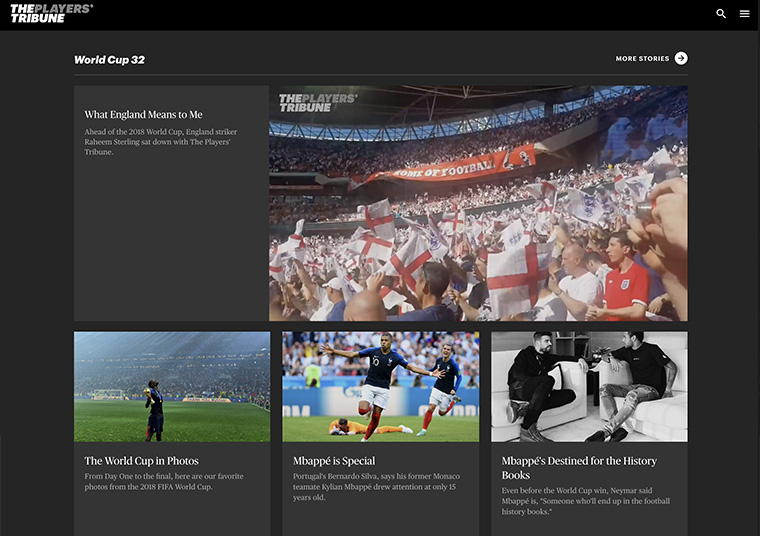Select the Bernardo Silva article summary text

click(x=376, y=487)
